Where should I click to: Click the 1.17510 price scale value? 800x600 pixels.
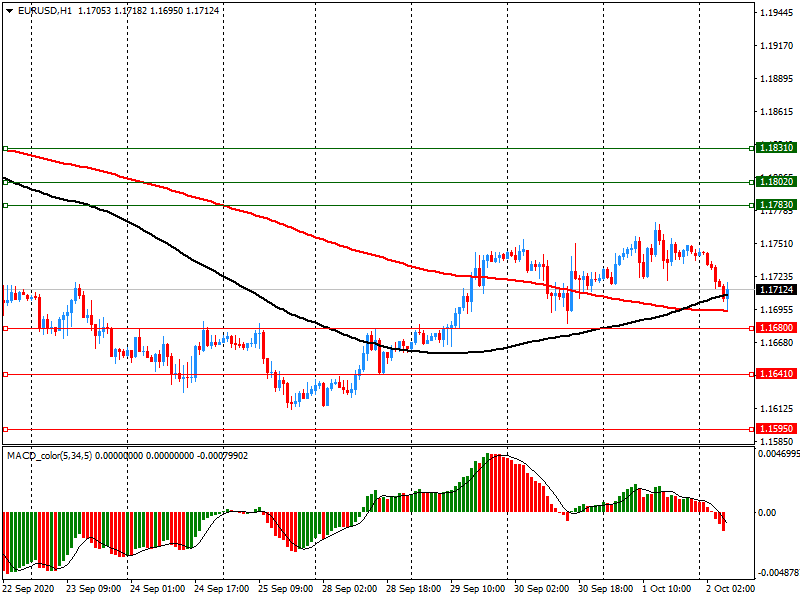point(776,243)
